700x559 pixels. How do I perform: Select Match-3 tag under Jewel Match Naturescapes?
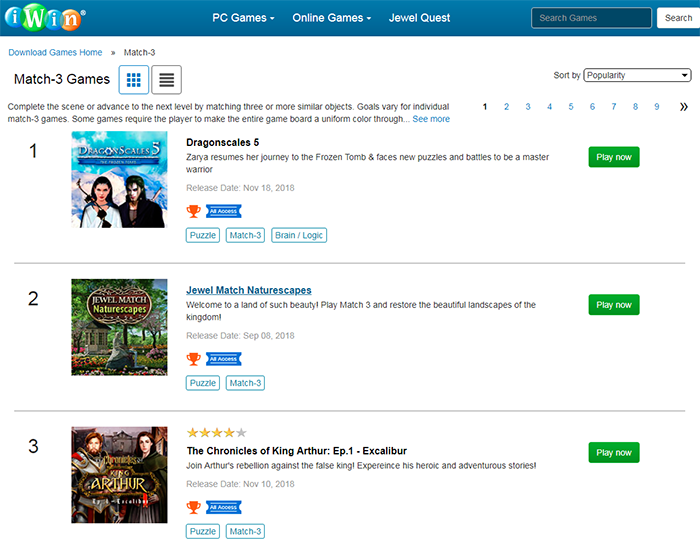point(245,383)
